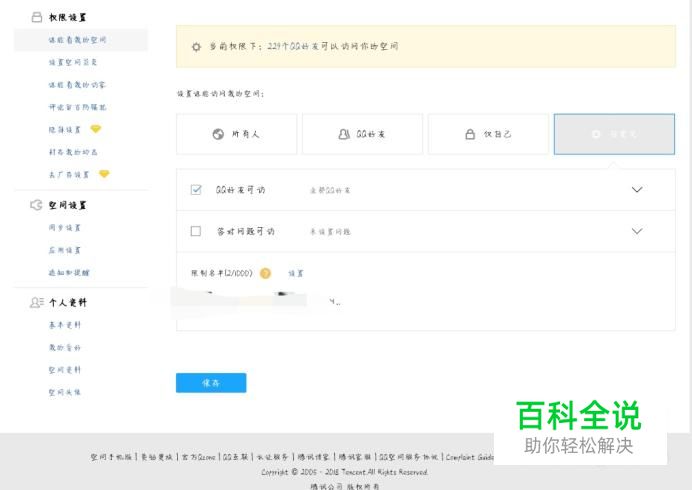Open 腾讯博客 footer link
This screenshot has width=692, height=490.
tap(313, 457)
